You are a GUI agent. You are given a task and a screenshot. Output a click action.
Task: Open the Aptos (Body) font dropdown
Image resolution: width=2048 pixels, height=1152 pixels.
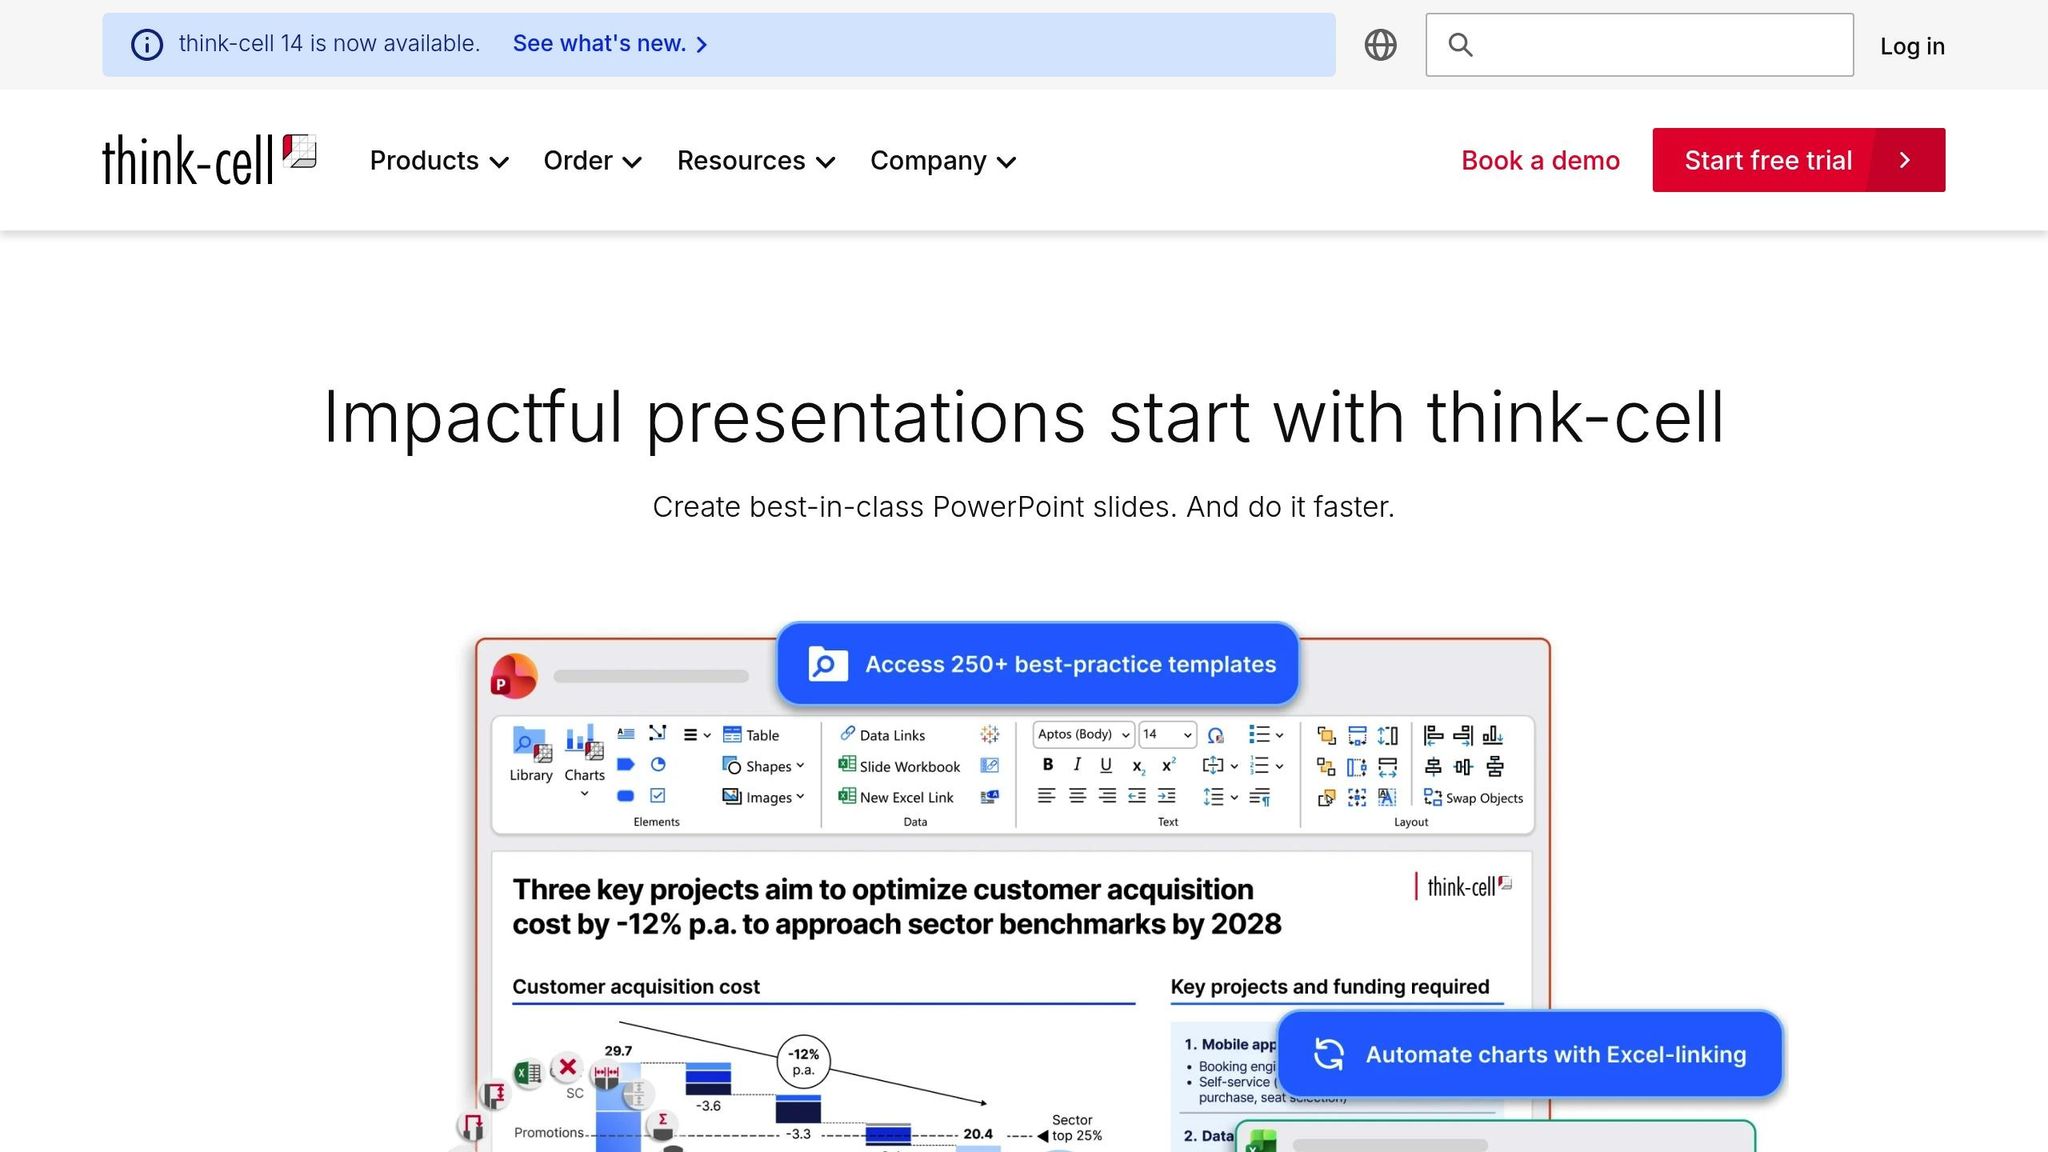[1083, 735]
